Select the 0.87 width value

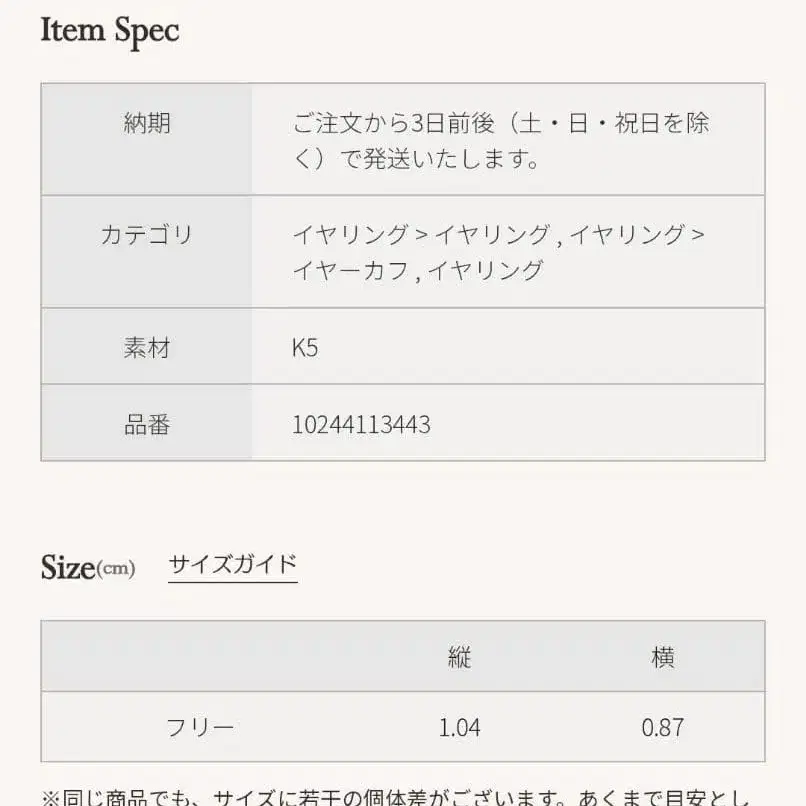pos(662,727)
